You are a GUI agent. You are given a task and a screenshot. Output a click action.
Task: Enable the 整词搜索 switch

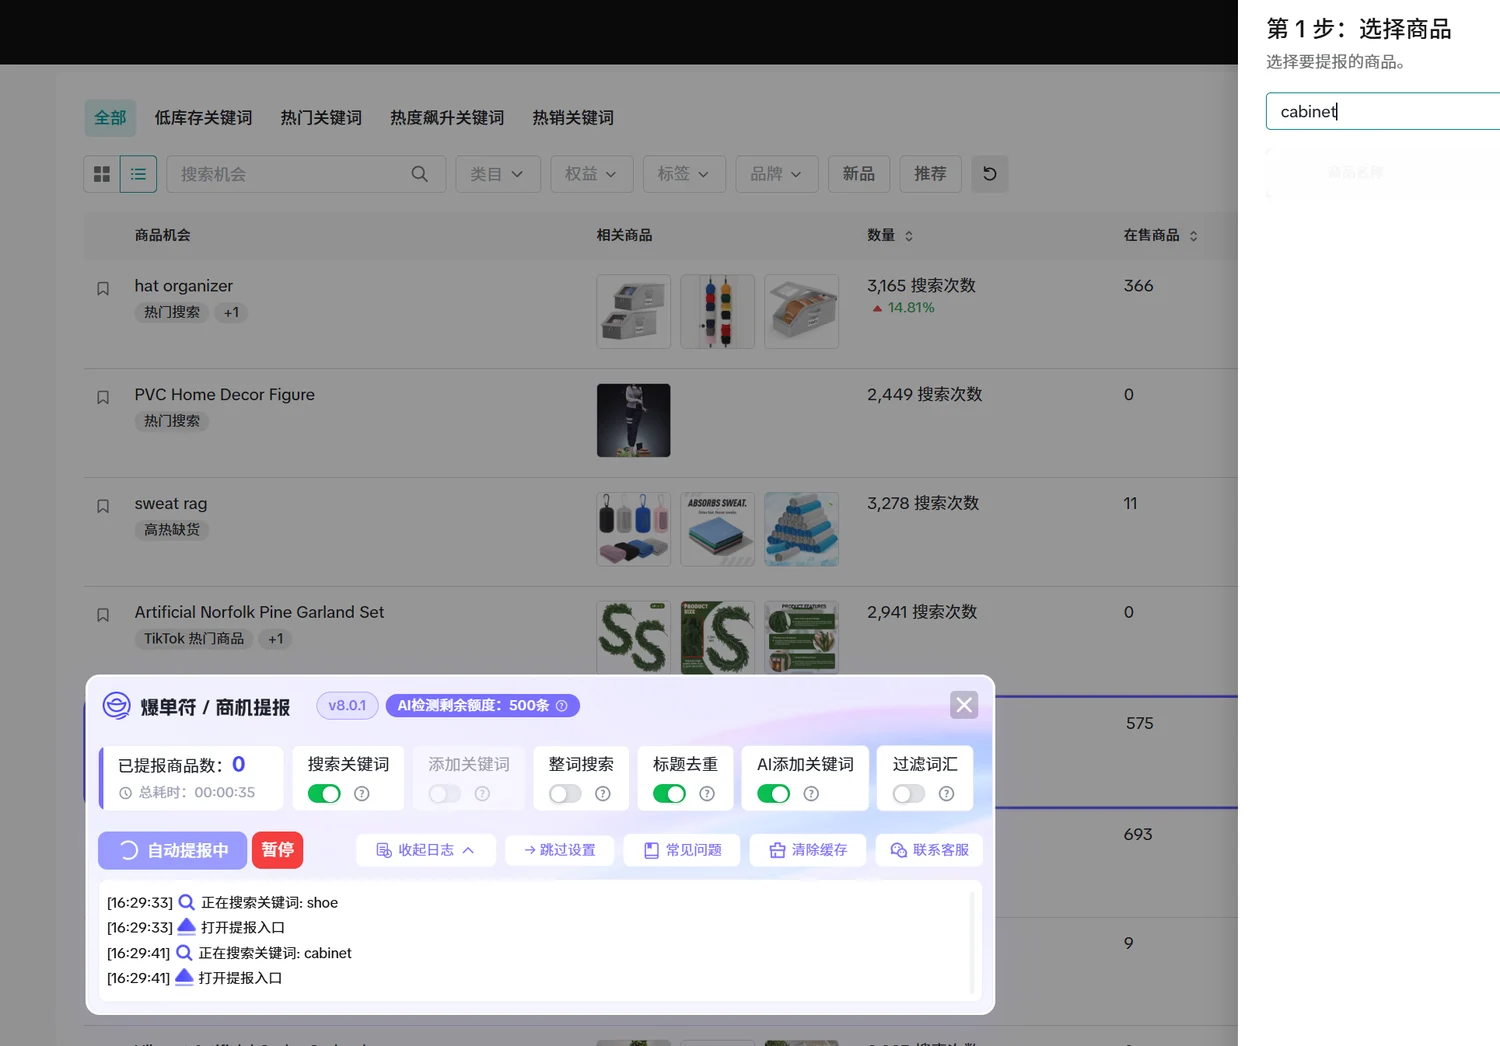565,794
